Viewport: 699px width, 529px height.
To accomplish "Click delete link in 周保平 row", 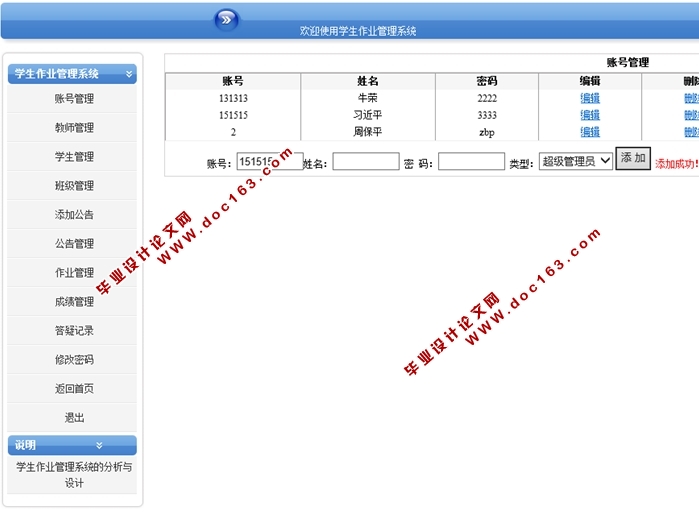I will pyautogui.click(x=691, y=132).
